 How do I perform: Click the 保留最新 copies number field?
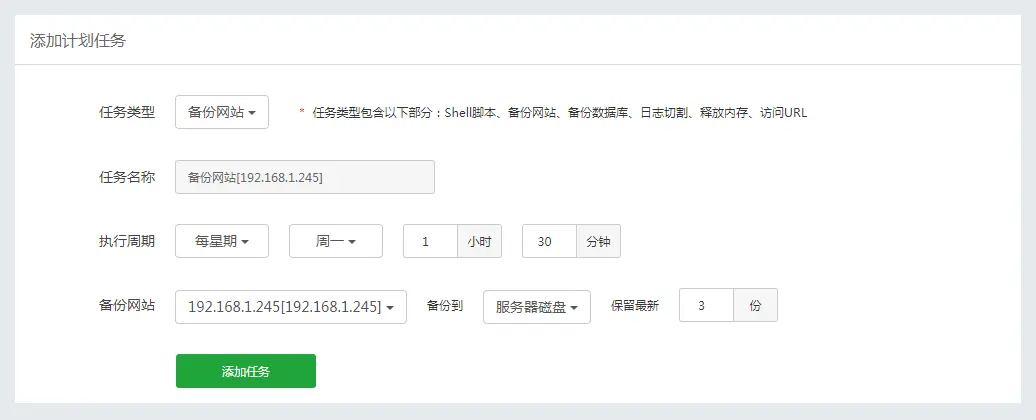point(706,306)
